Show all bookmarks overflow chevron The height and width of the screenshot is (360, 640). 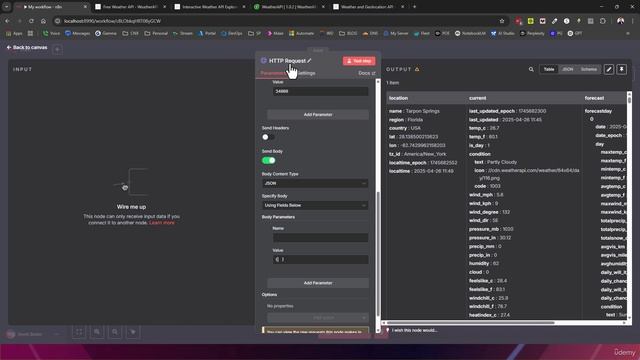(628, 33)
